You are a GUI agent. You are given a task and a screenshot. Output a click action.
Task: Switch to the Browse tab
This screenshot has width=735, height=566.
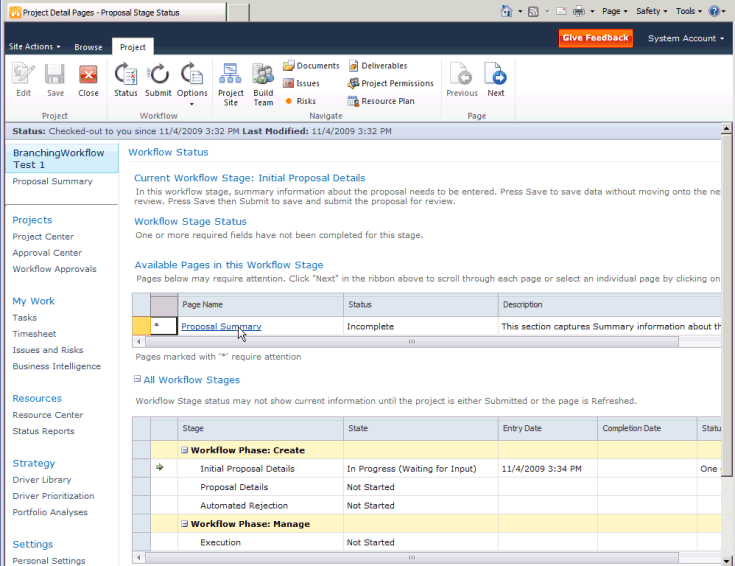coord(88,47)
